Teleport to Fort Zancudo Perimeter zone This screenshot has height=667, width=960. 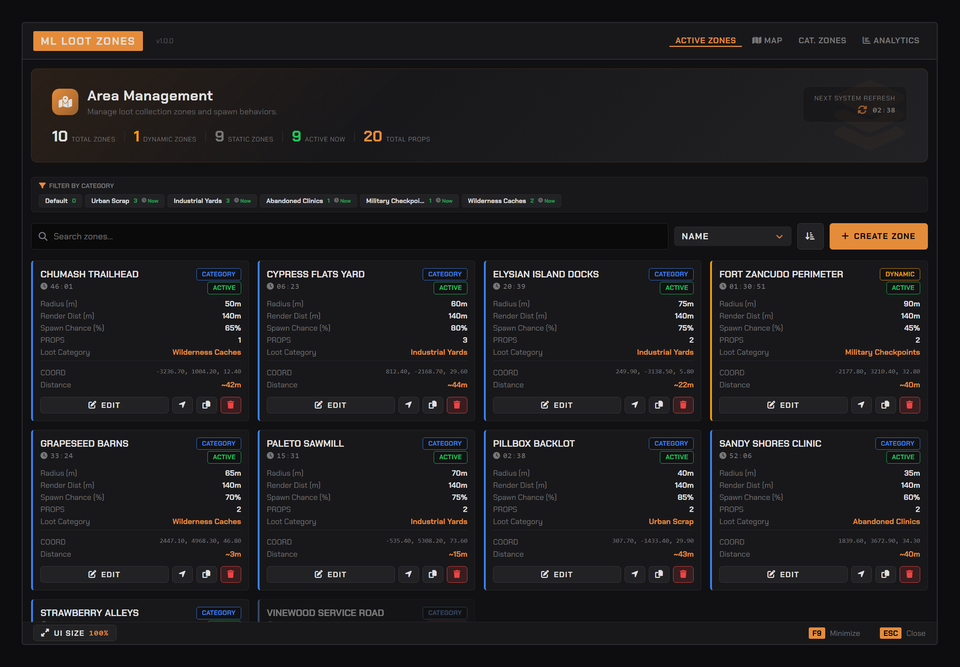861,405
